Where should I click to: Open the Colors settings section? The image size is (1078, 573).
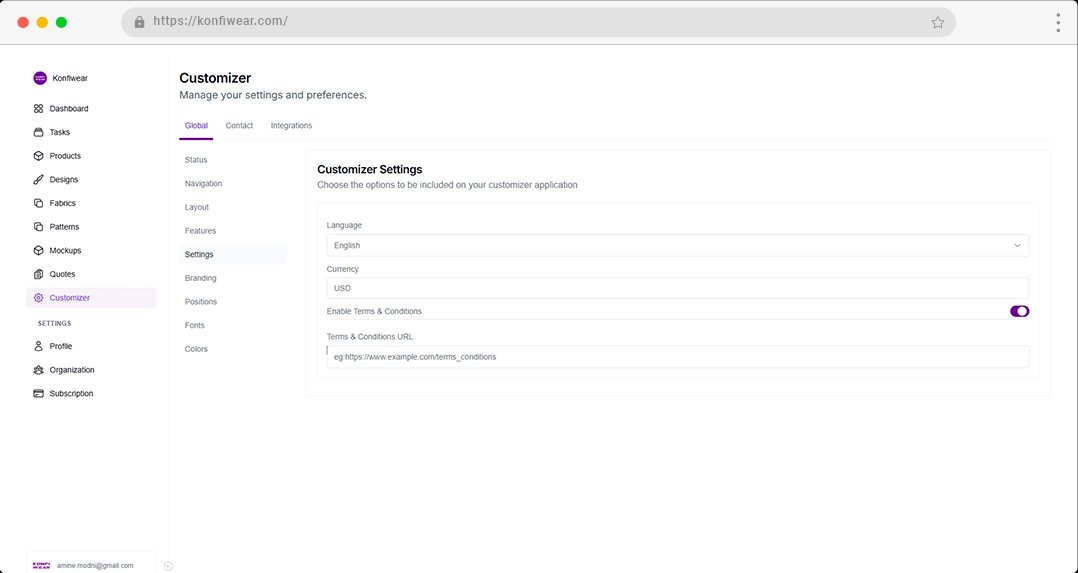(x=196, y=349)
